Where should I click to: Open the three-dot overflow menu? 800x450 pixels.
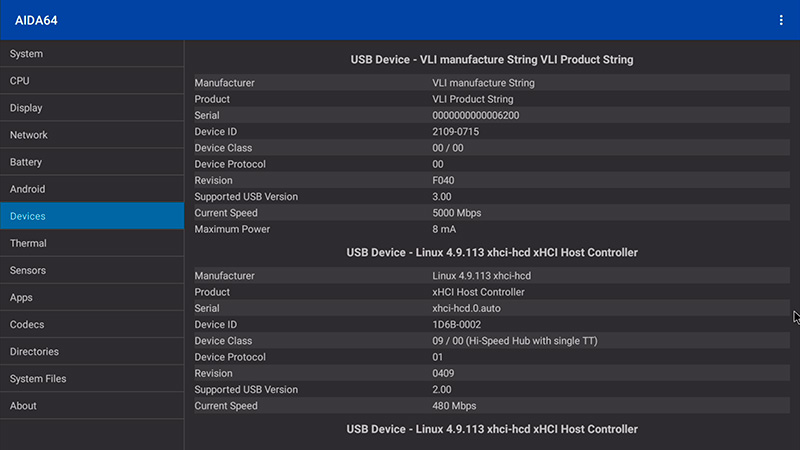point(781,20)
